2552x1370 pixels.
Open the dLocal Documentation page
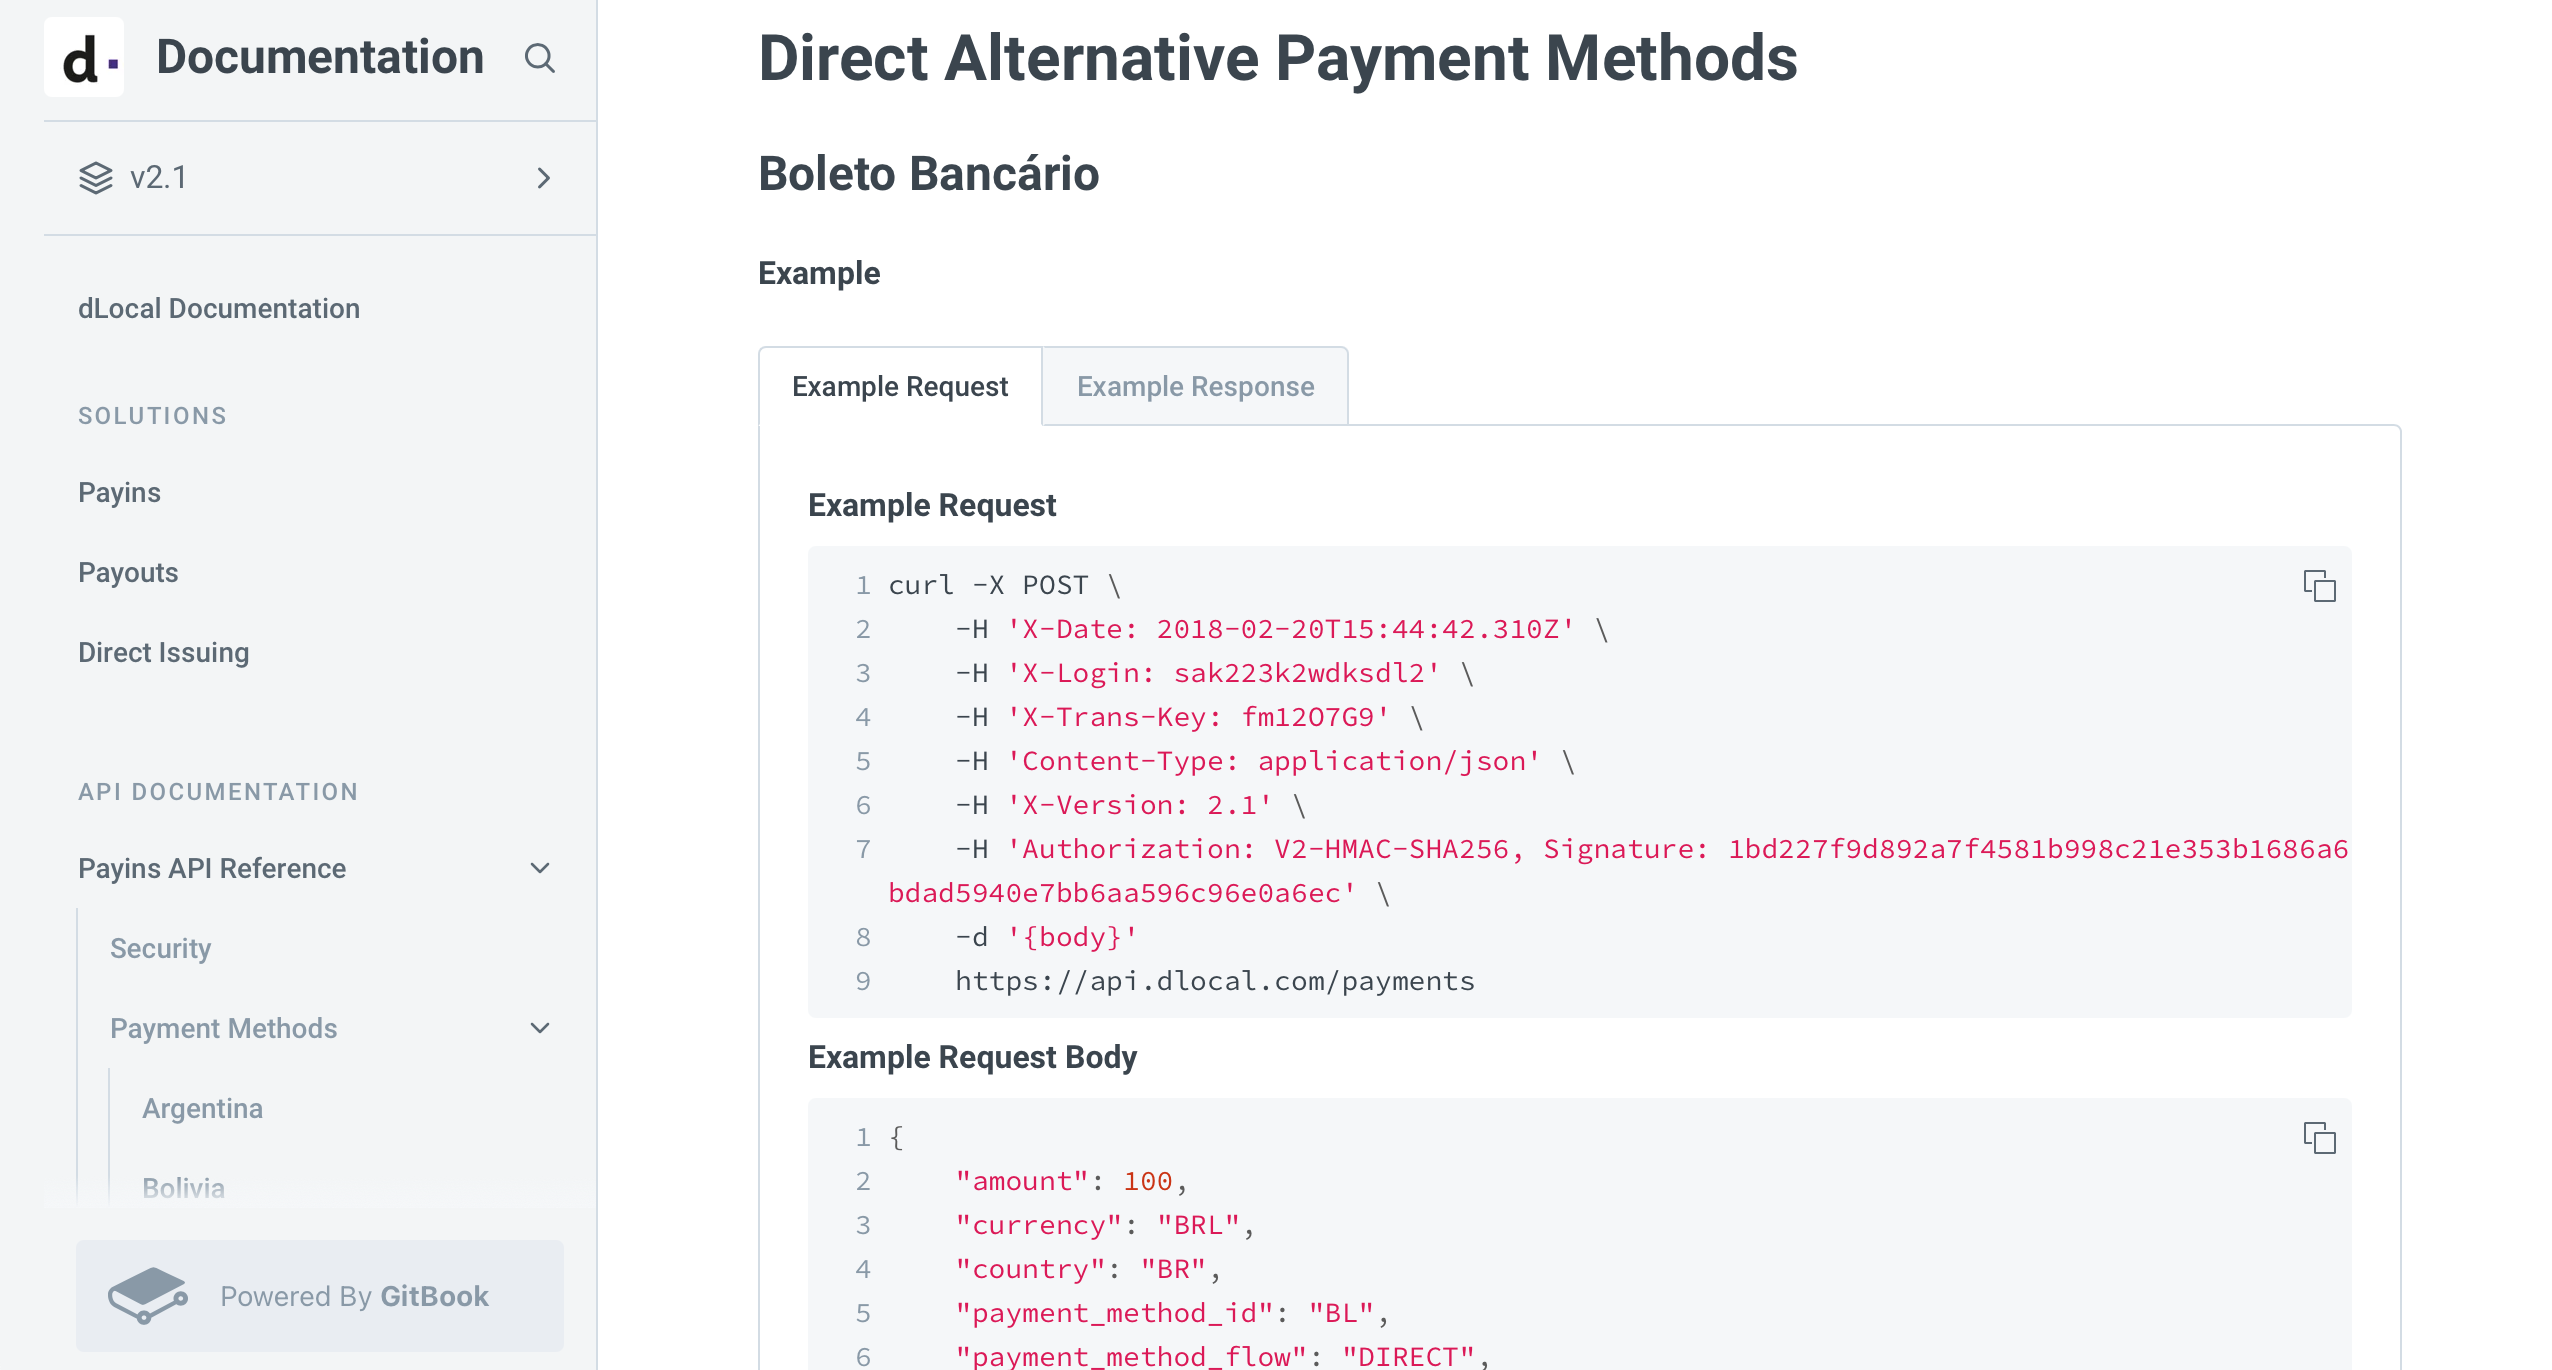coord(219,308)
